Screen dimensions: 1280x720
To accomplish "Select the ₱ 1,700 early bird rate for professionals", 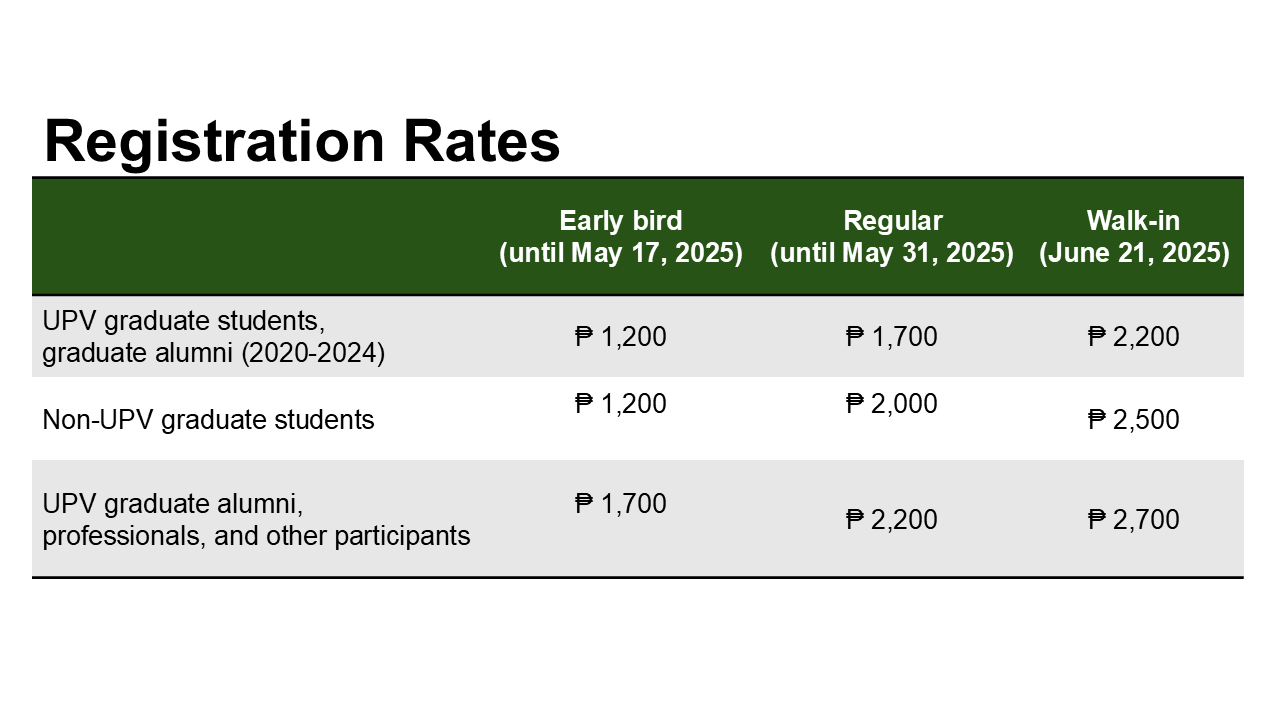I will tap(621, 504).
